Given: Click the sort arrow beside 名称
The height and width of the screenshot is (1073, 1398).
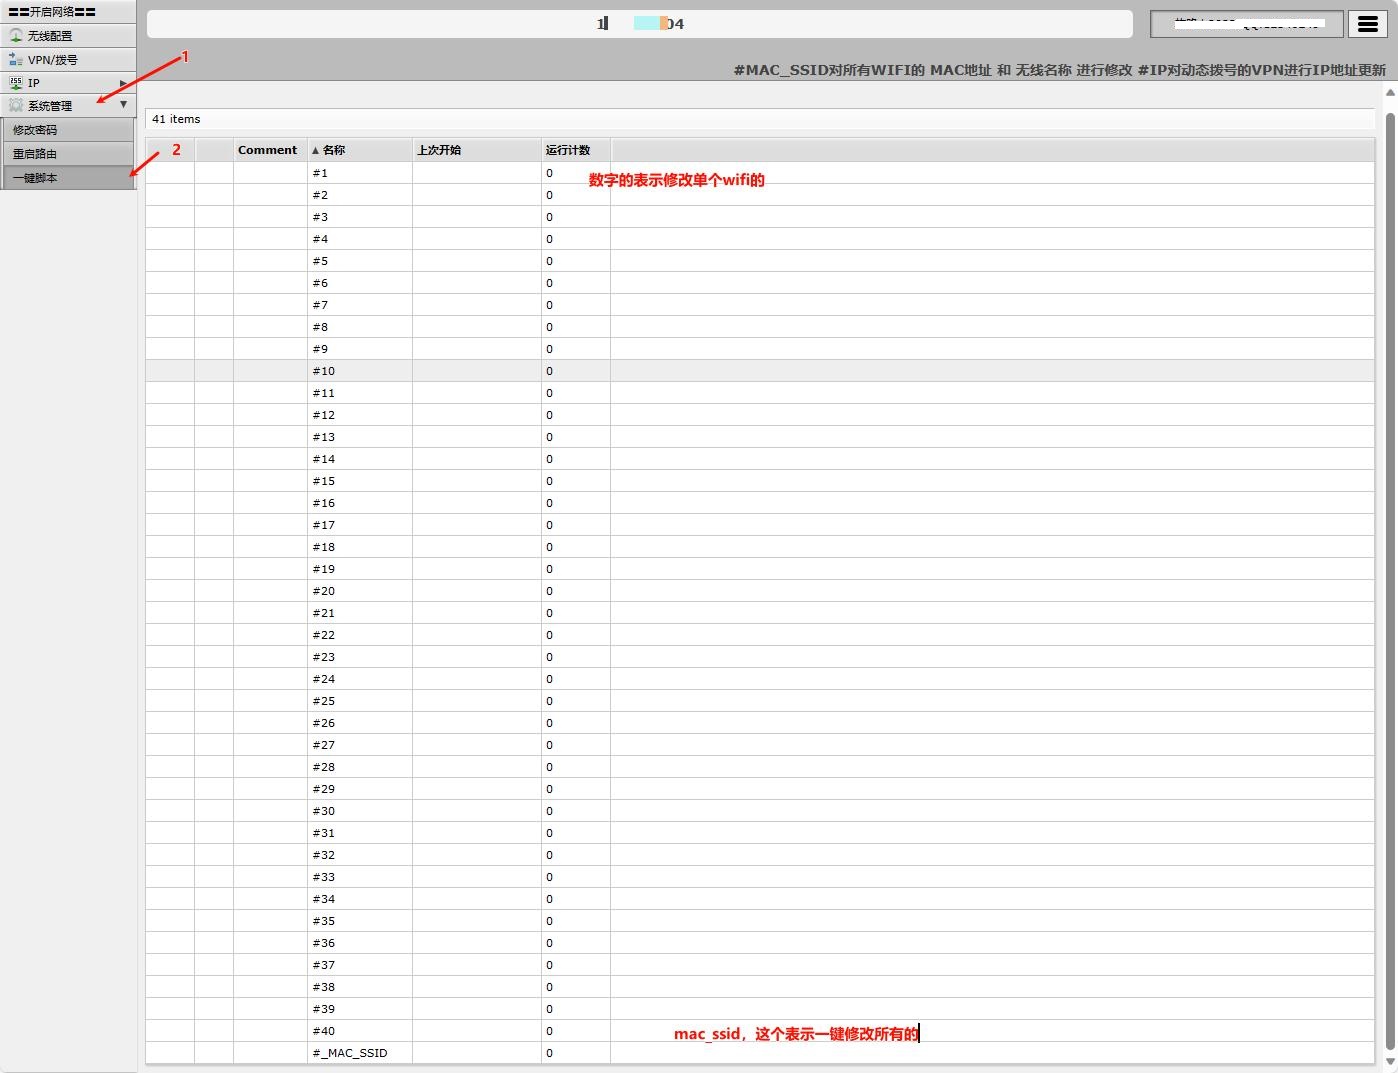Looking at the screenshot, I should [316, 151].
